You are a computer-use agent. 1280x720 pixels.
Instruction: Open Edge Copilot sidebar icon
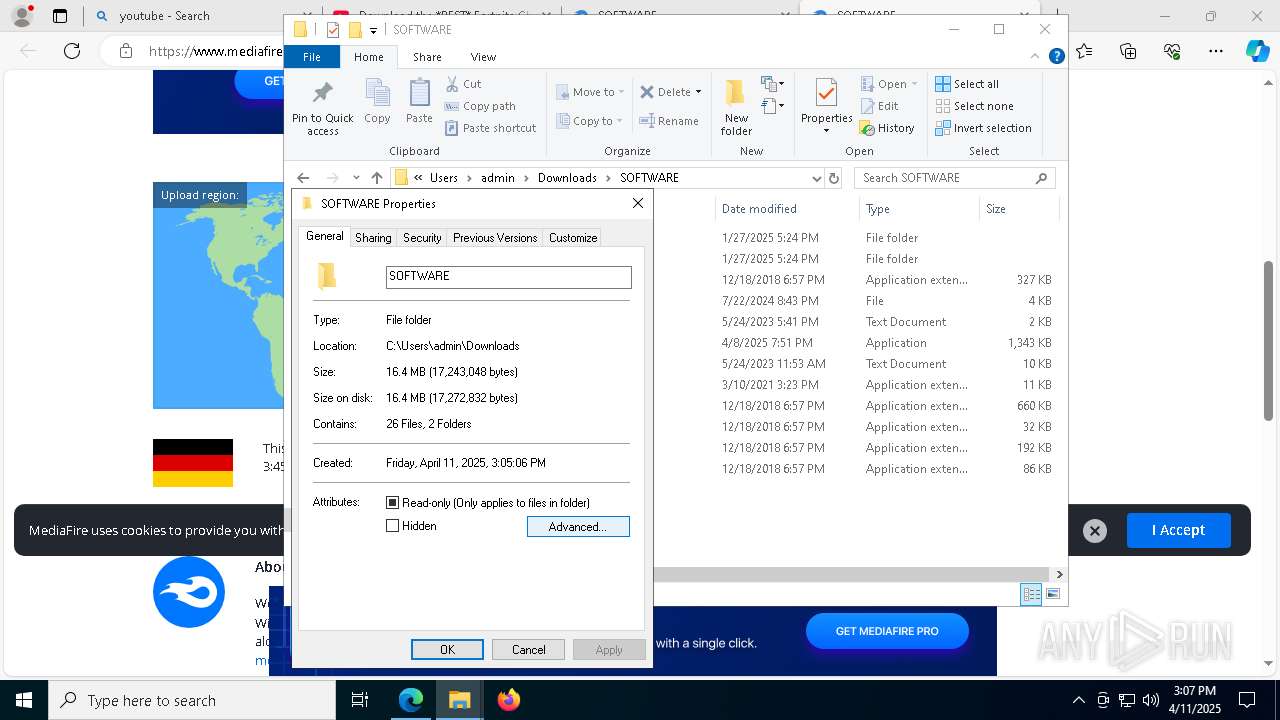(1257, 51)
